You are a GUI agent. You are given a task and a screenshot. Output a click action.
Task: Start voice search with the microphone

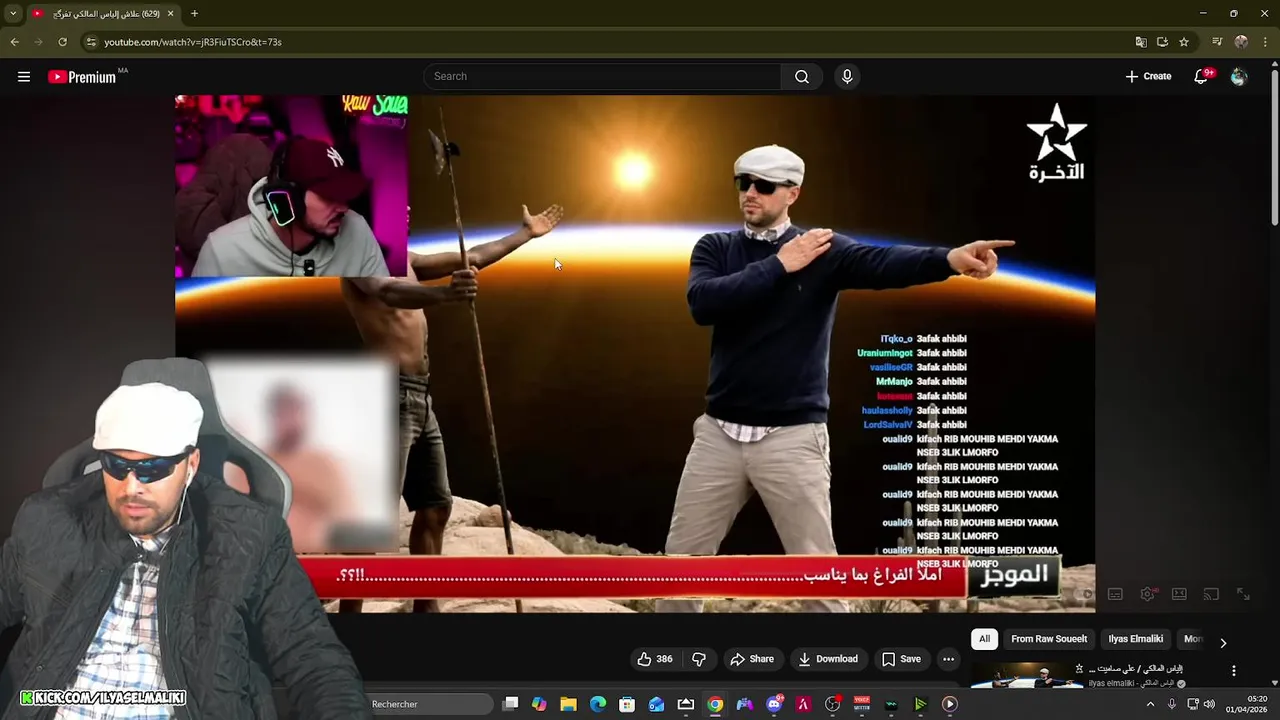point(847,76)
